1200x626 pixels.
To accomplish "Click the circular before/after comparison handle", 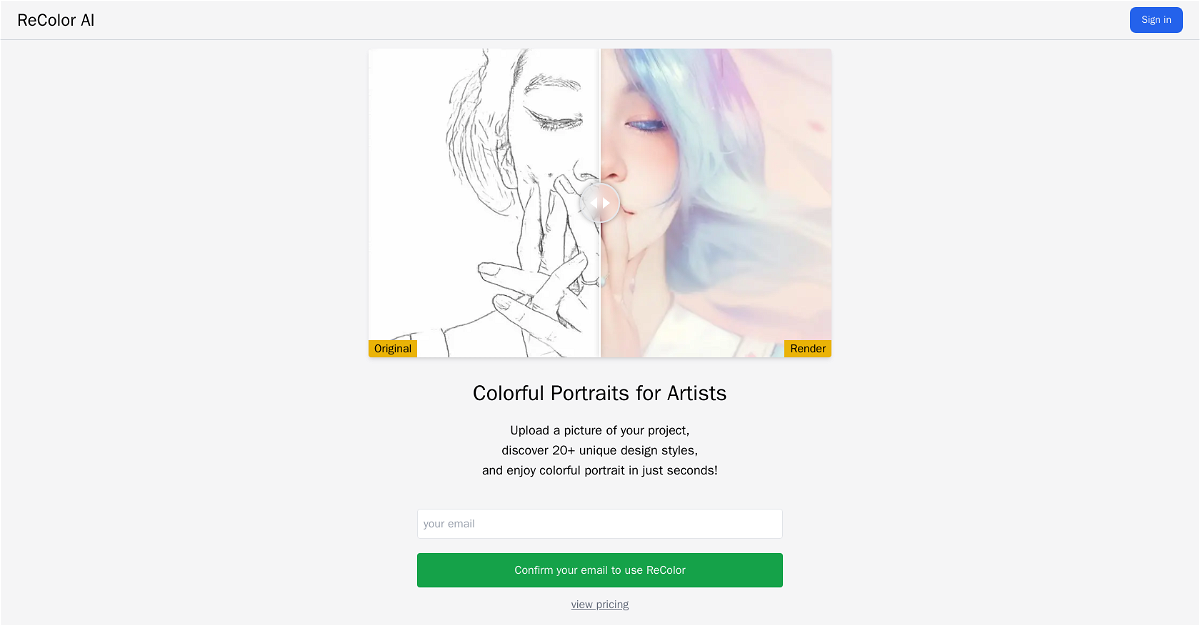I will (x=600, y=203).
